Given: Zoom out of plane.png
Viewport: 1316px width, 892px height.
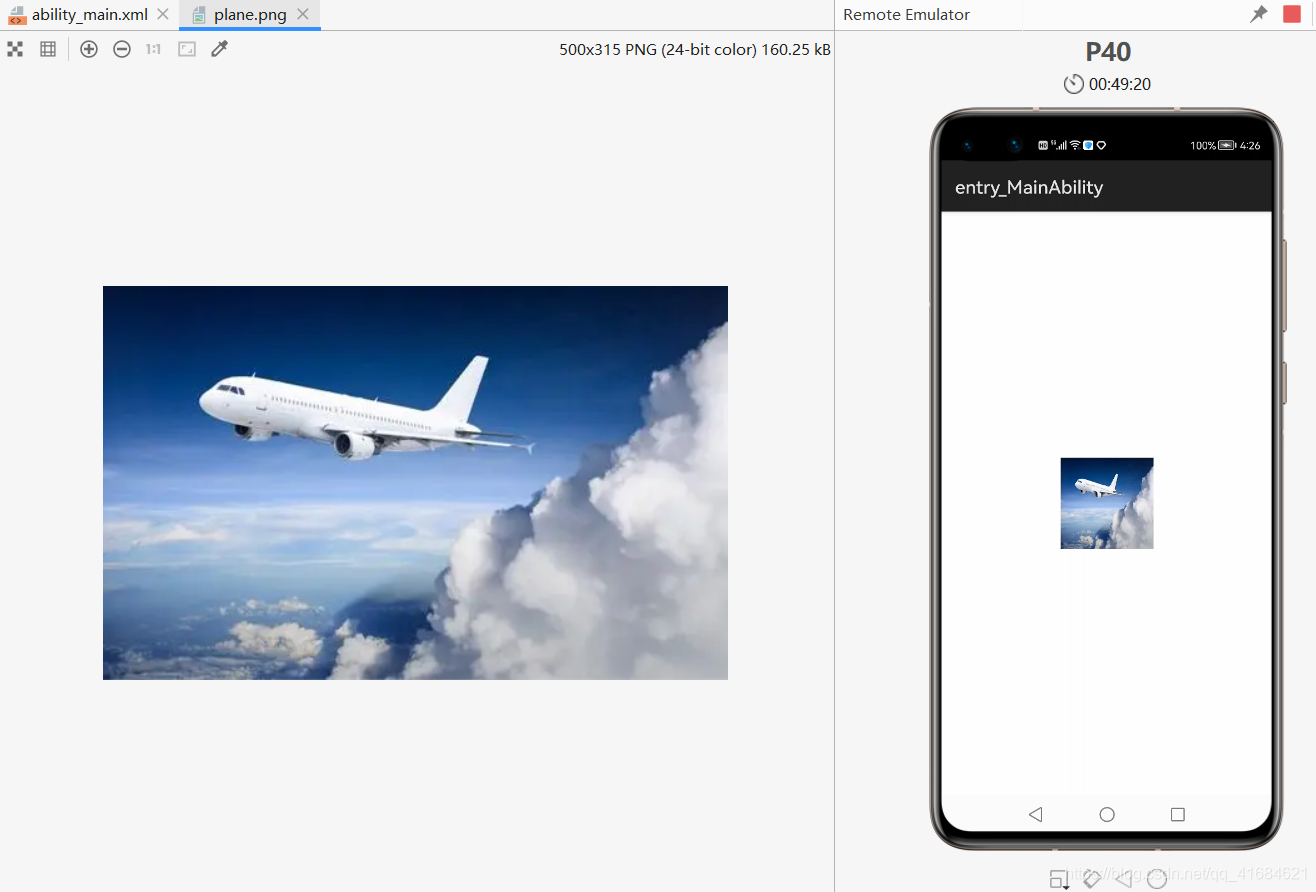Looking at the screenshot, I should (121, 49).
